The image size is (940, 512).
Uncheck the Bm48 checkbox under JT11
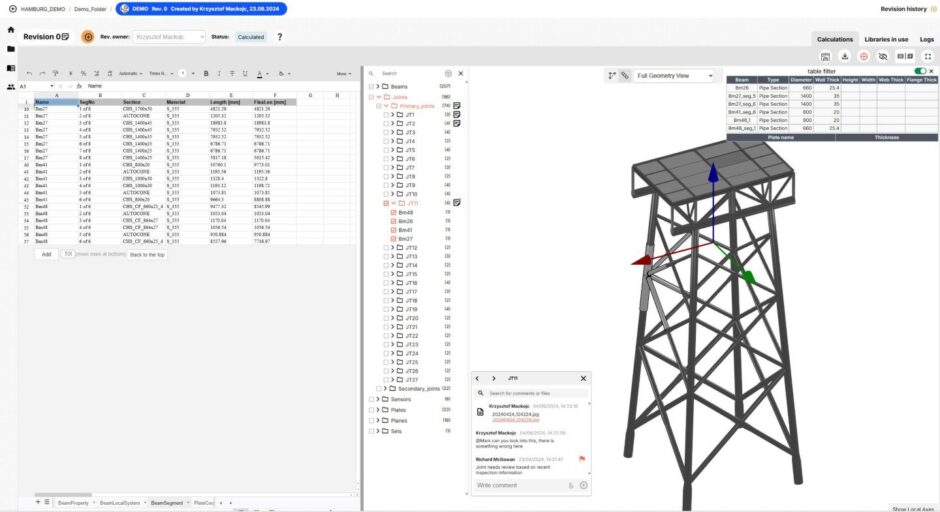tap(394, 212)
